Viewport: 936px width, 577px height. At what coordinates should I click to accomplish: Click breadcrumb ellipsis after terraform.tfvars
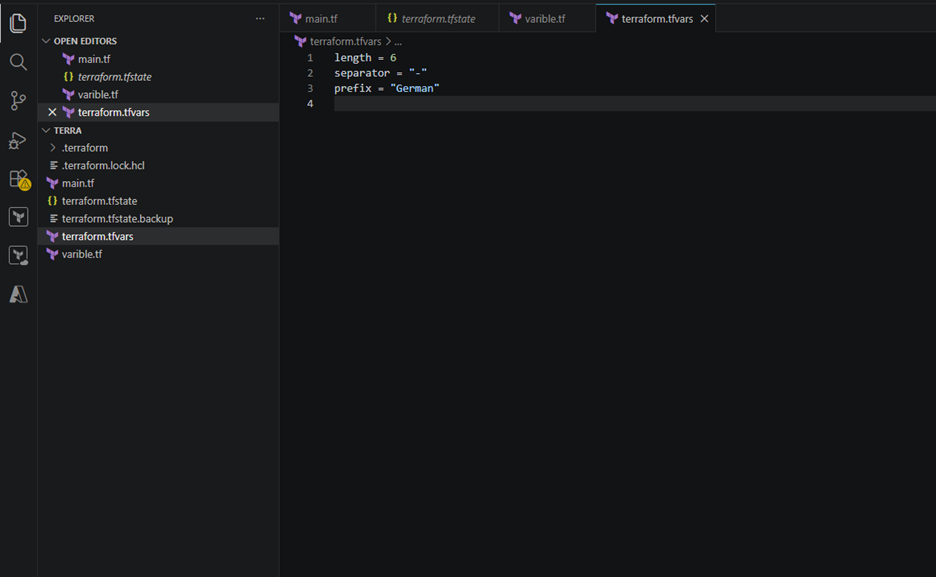[x=398, y=42]
